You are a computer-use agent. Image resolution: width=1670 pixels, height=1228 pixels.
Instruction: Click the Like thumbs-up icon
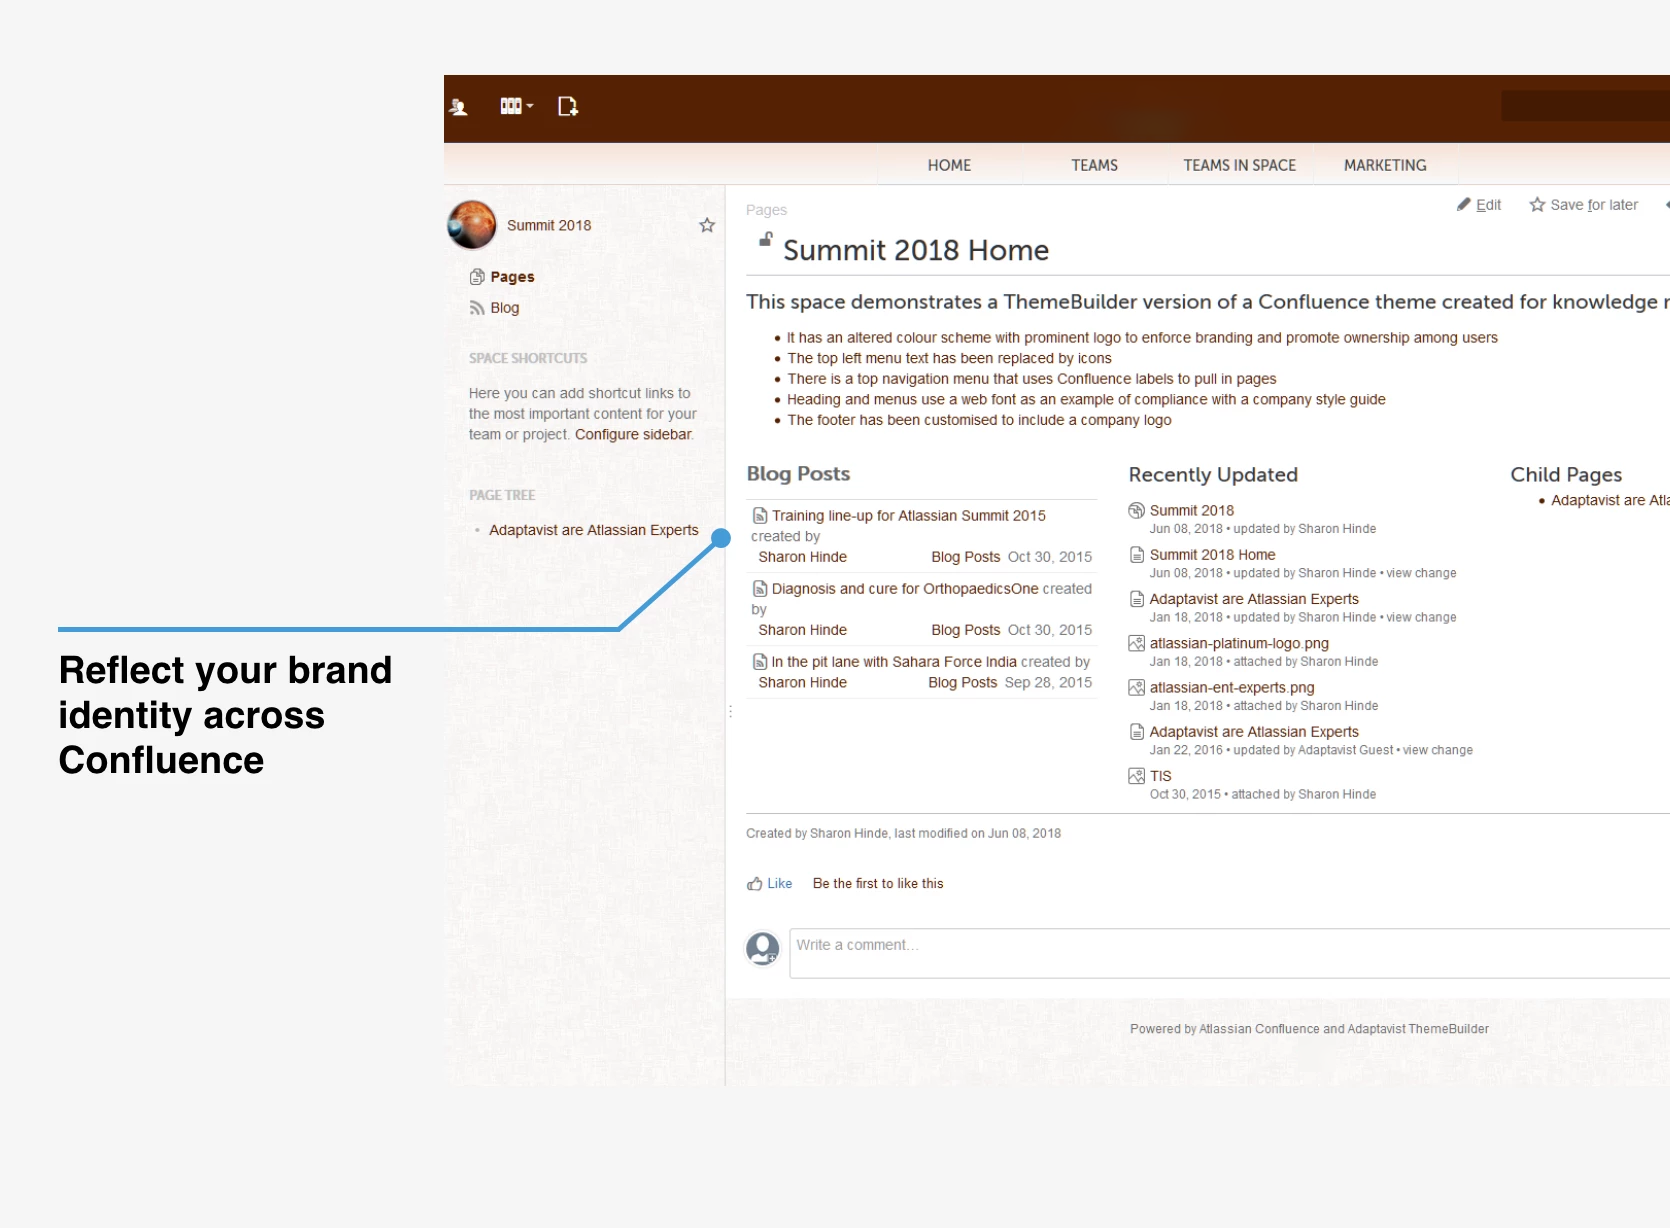[x=755, y=884]
